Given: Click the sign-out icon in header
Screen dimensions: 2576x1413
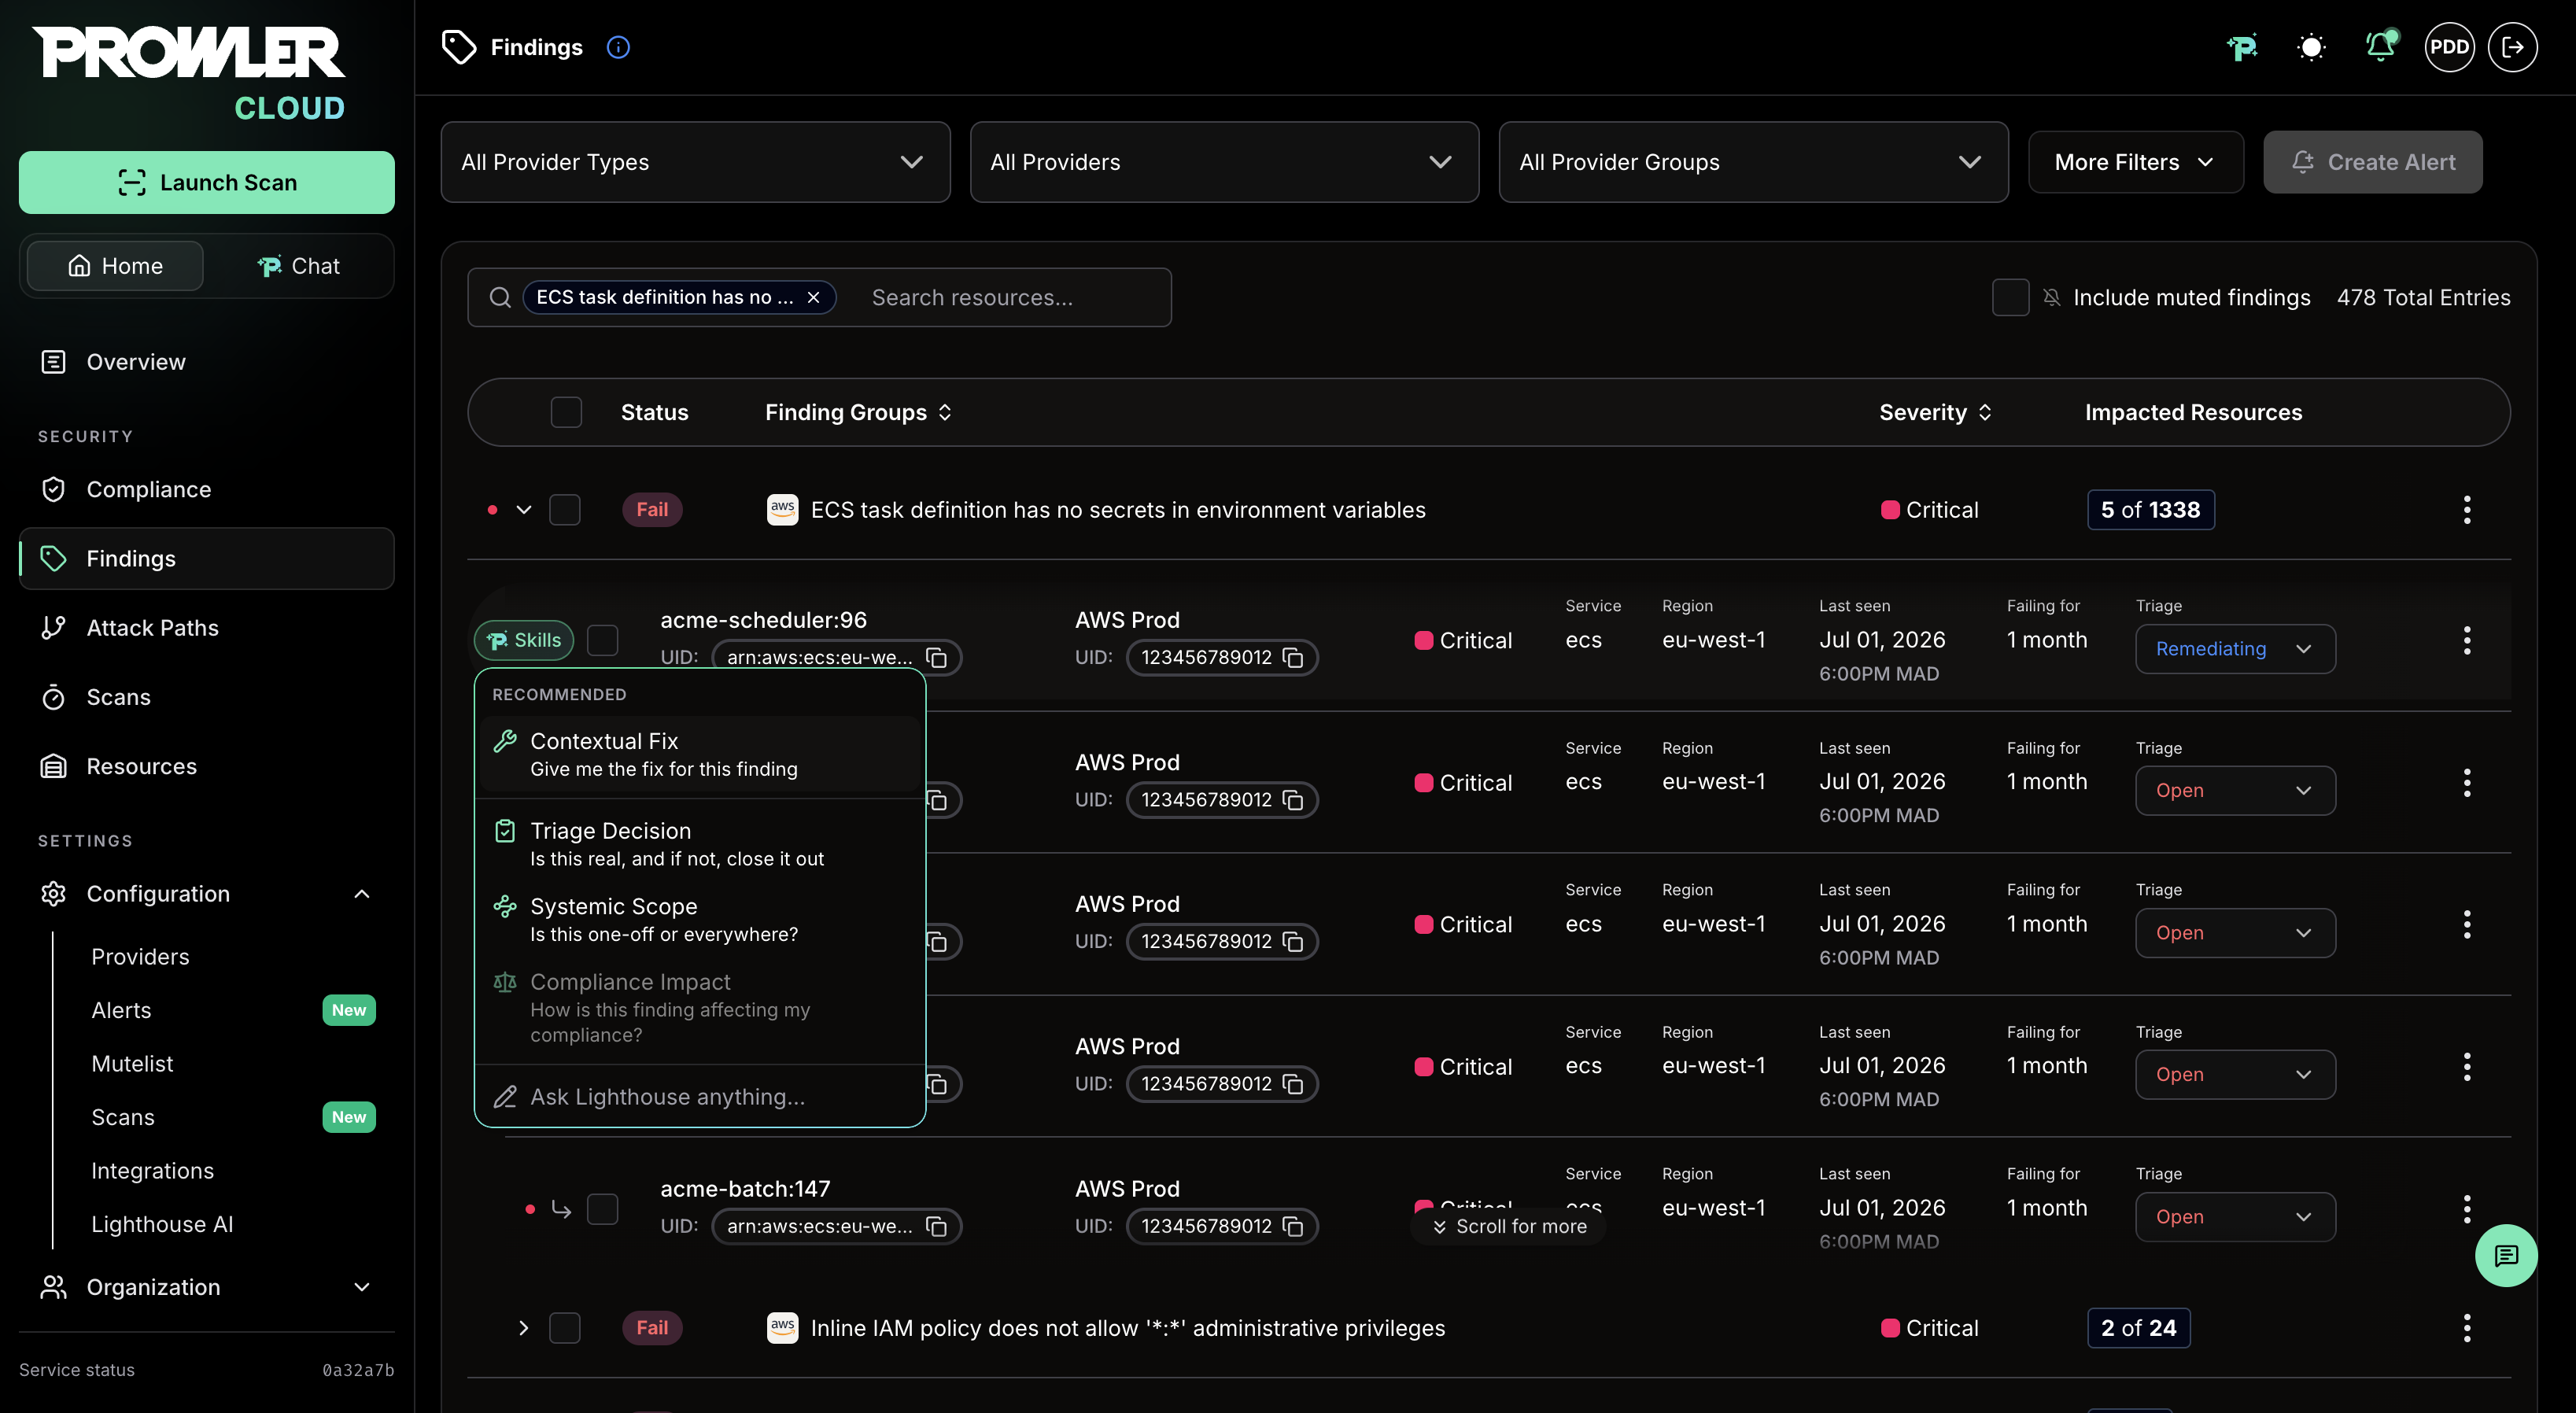Looking at the screenshot, I should tap(2512, 47).
